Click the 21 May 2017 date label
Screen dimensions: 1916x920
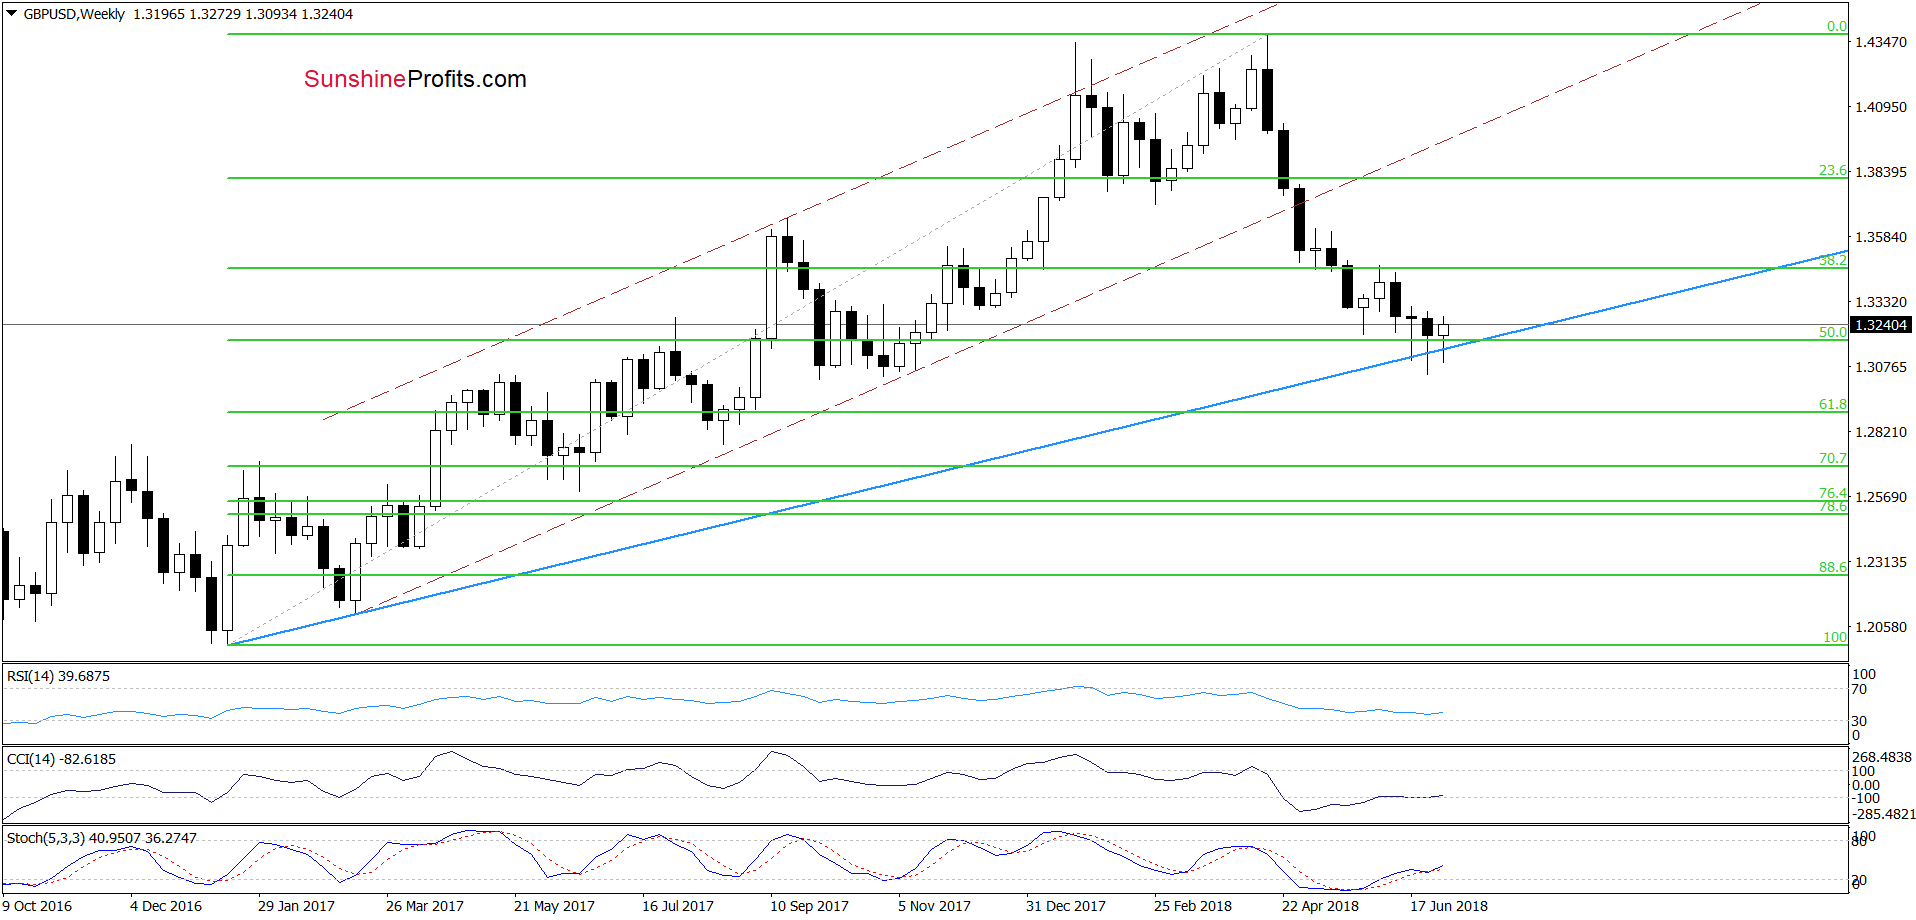[554, 906]
